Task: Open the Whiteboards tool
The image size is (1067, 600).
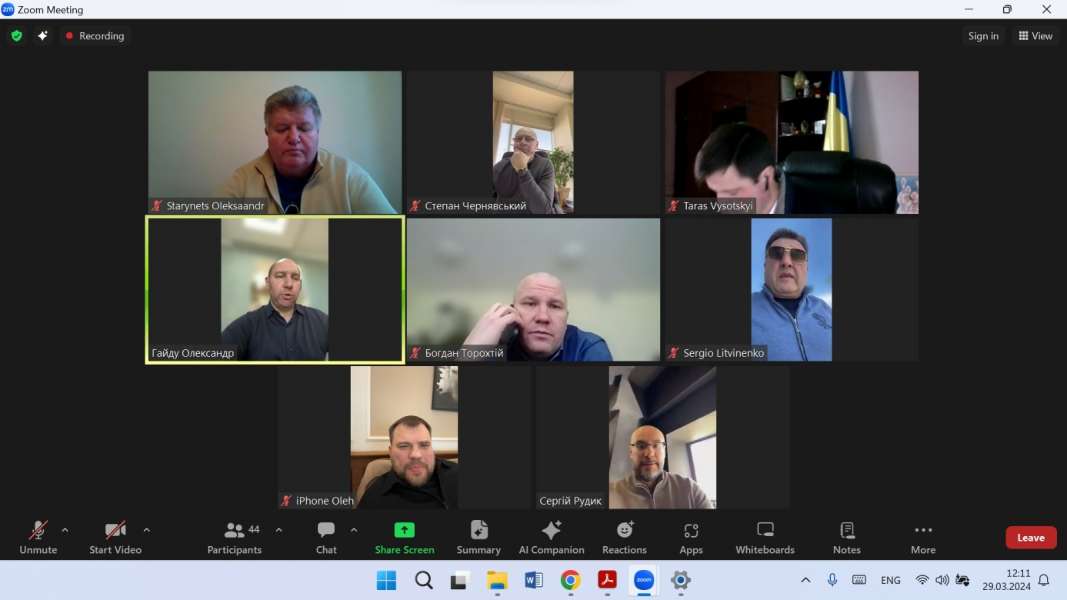Action: pos(765,537)
